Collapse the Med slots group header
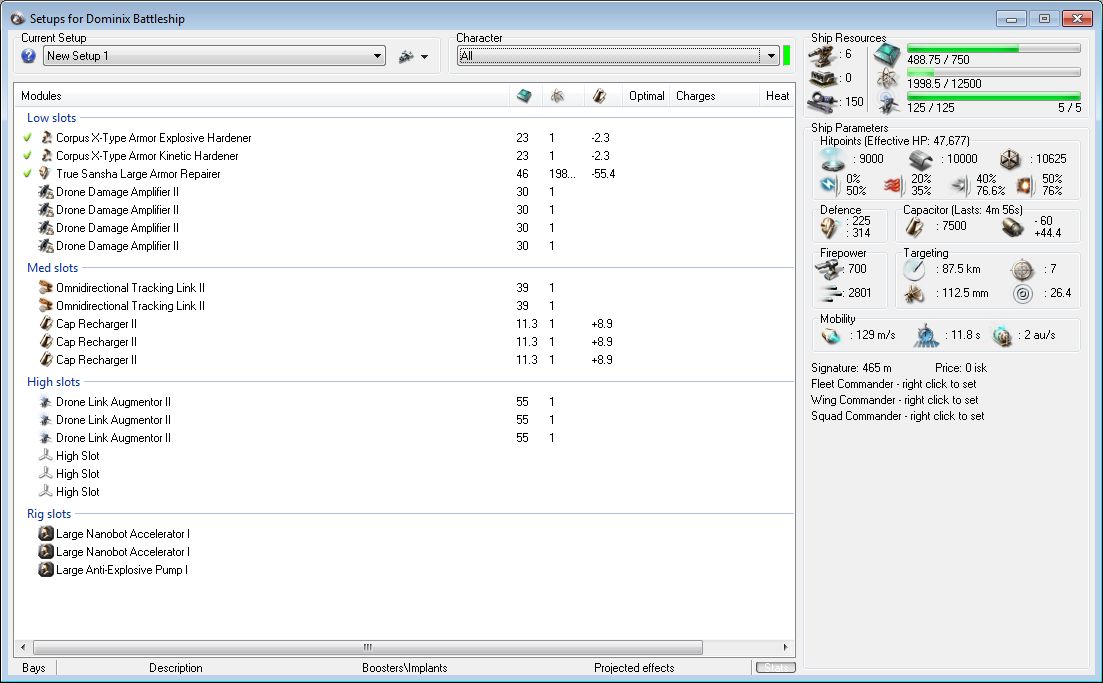 53,267
